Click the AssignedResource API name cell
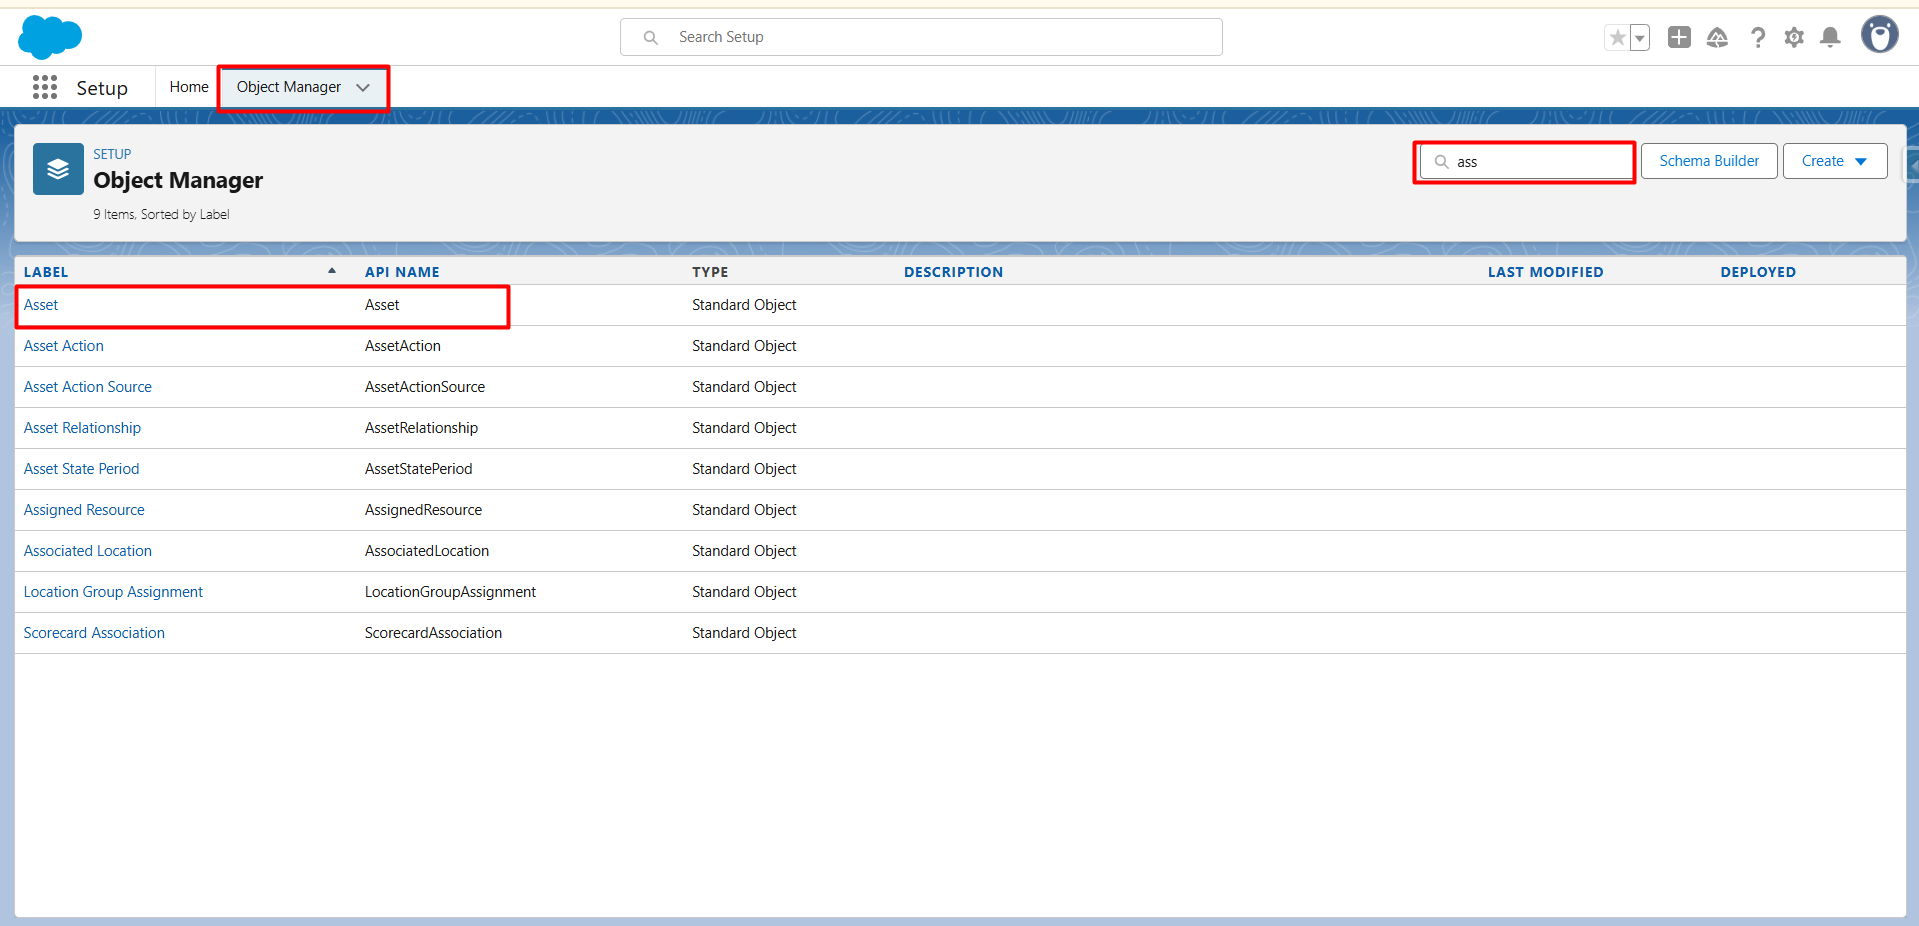Screen dimensions: 1919x926 (423, 510)
